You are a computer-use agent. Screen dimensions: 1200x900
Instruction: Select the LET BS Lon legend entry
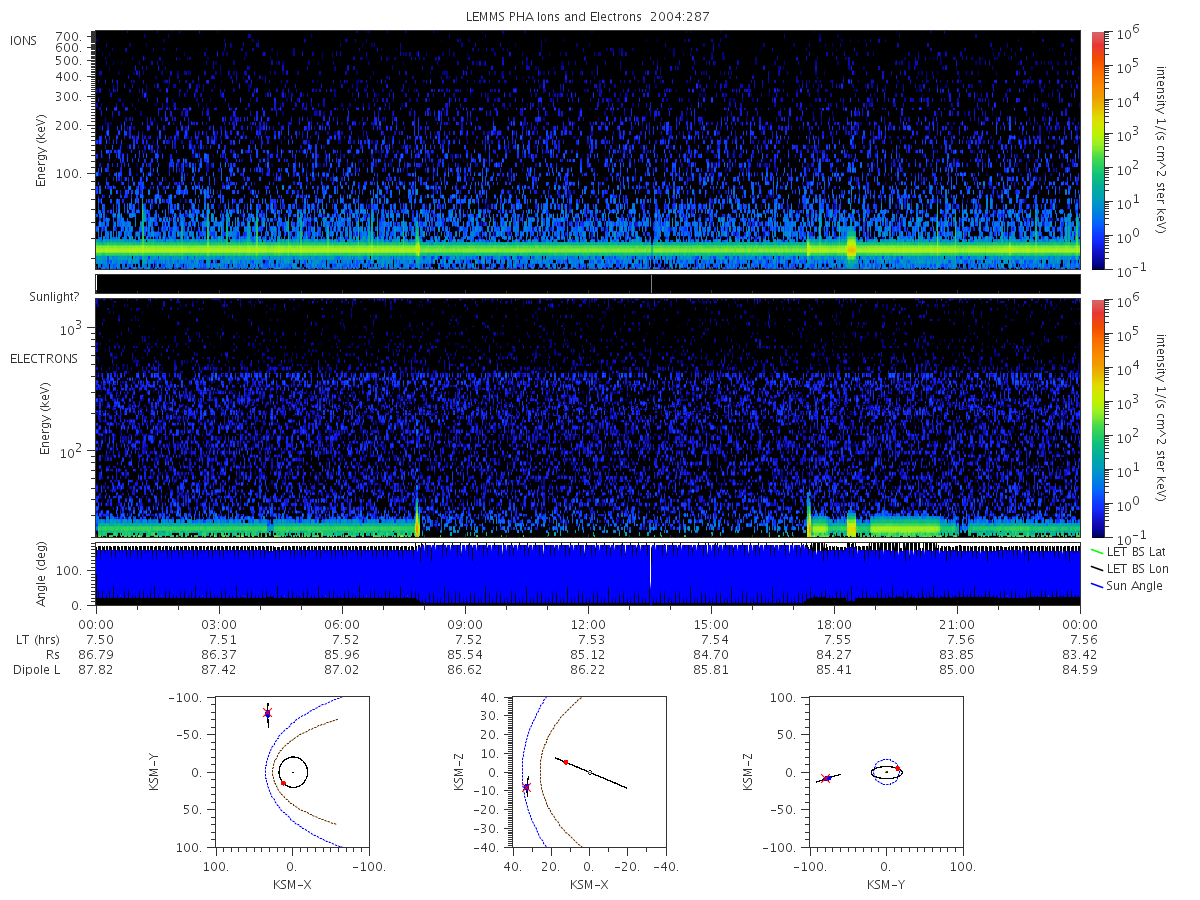click(x=1132, y=568)
